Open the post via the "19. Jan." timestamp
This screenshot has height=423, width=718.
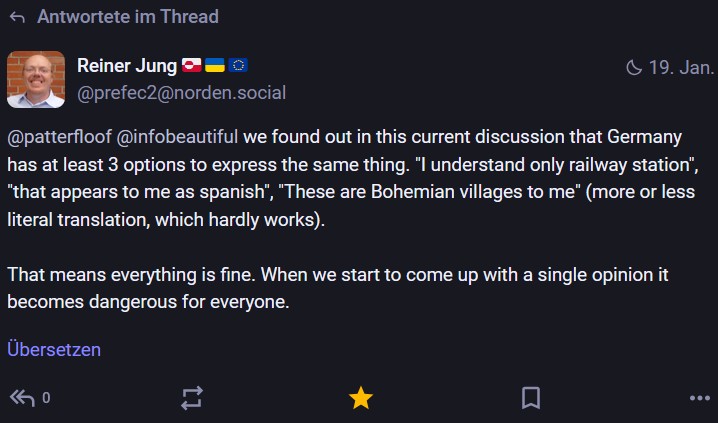tap(680, 68)
